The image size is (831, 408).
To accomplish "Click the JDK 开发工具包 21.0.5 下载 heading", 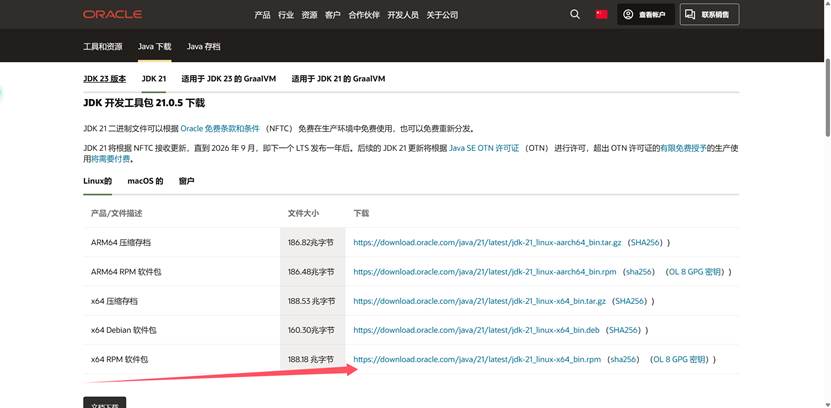I will tap(144, 103).
